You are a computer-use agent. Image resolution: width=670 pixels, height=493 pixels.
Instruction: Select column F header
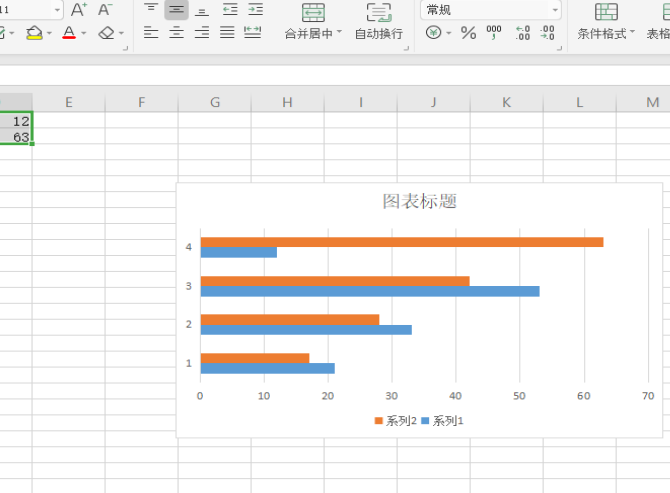[x=141, y=102]
